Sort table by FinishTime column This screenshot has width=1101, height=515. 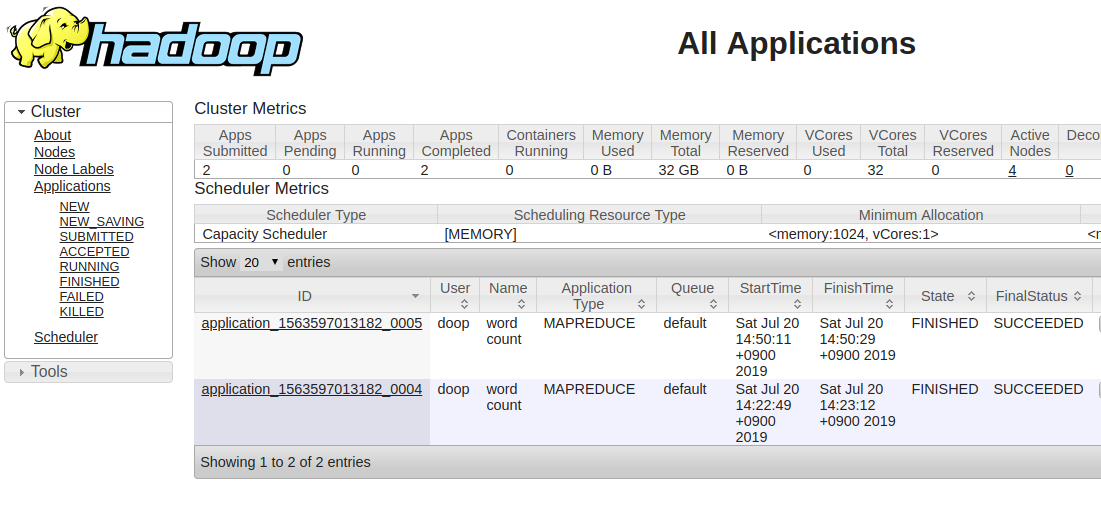858,296
